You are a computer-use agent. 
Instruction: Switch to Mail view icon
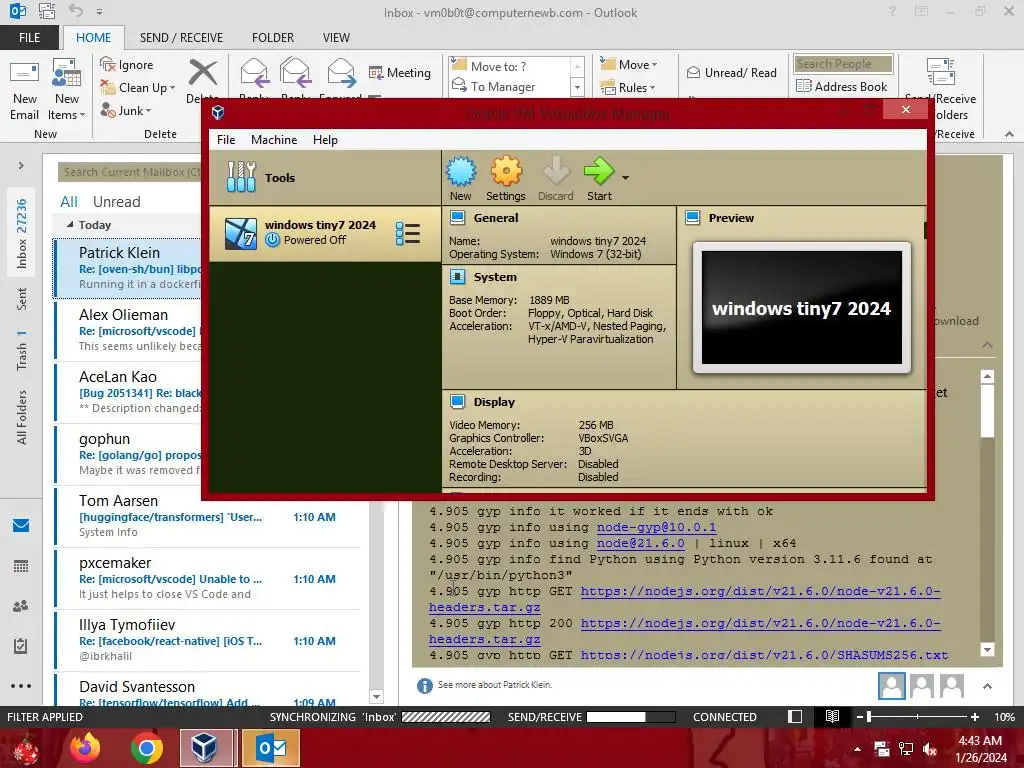tap(21, 526)
